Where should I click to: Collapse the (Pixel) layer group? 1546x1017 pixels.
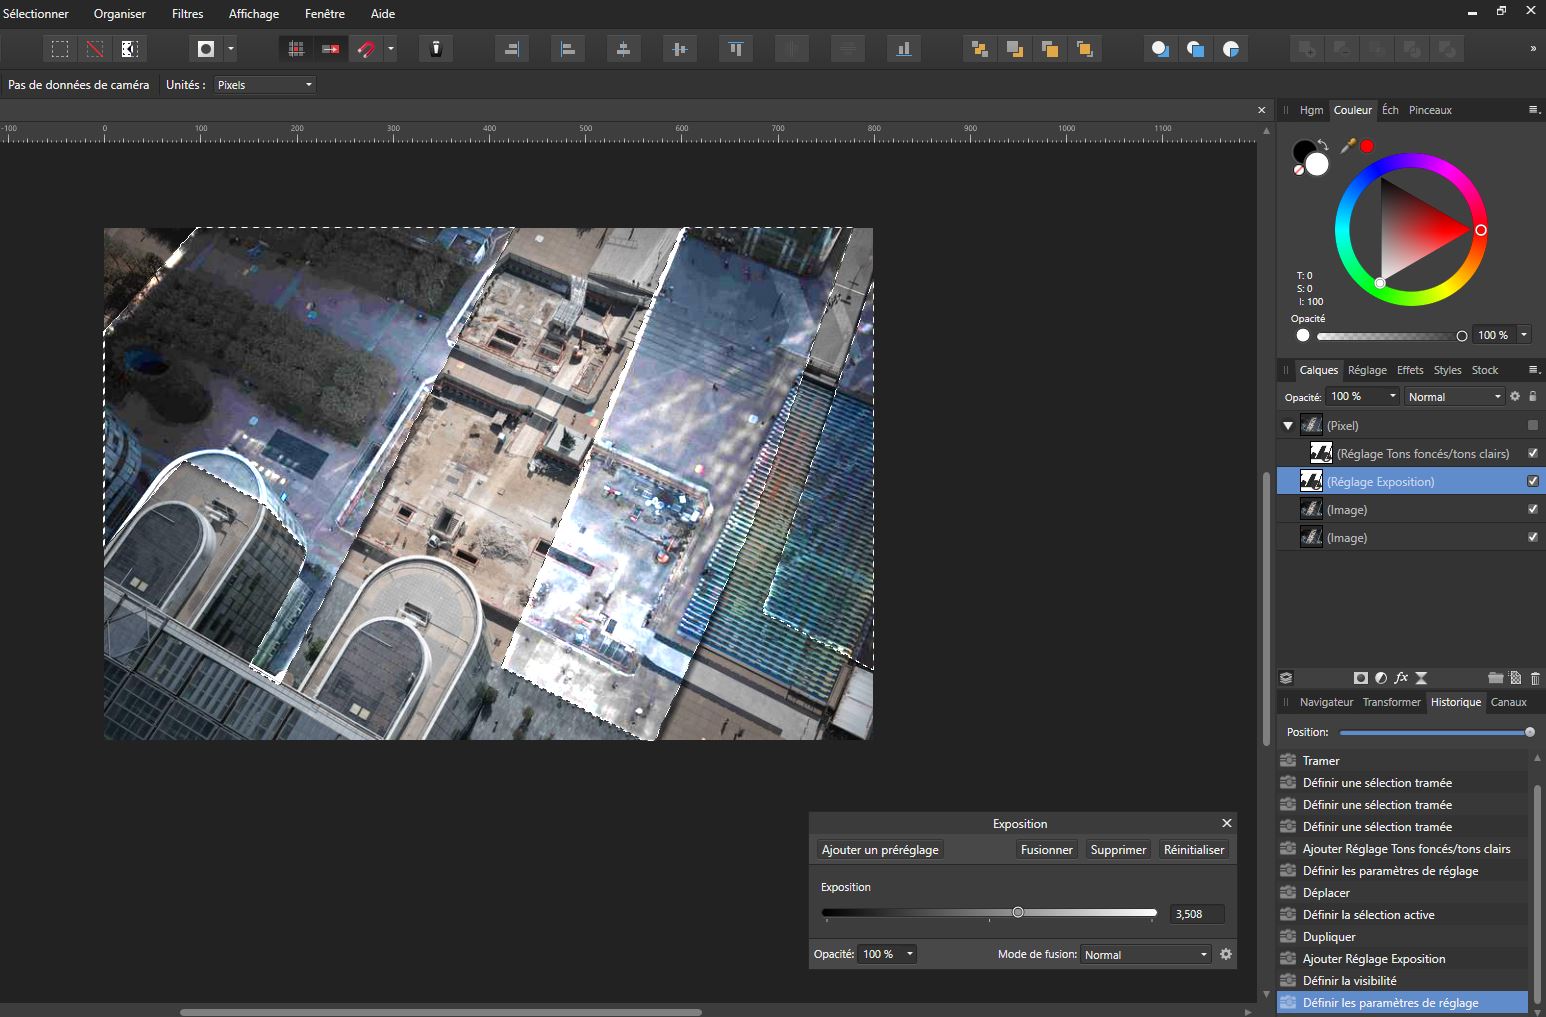click(1288, 425)
